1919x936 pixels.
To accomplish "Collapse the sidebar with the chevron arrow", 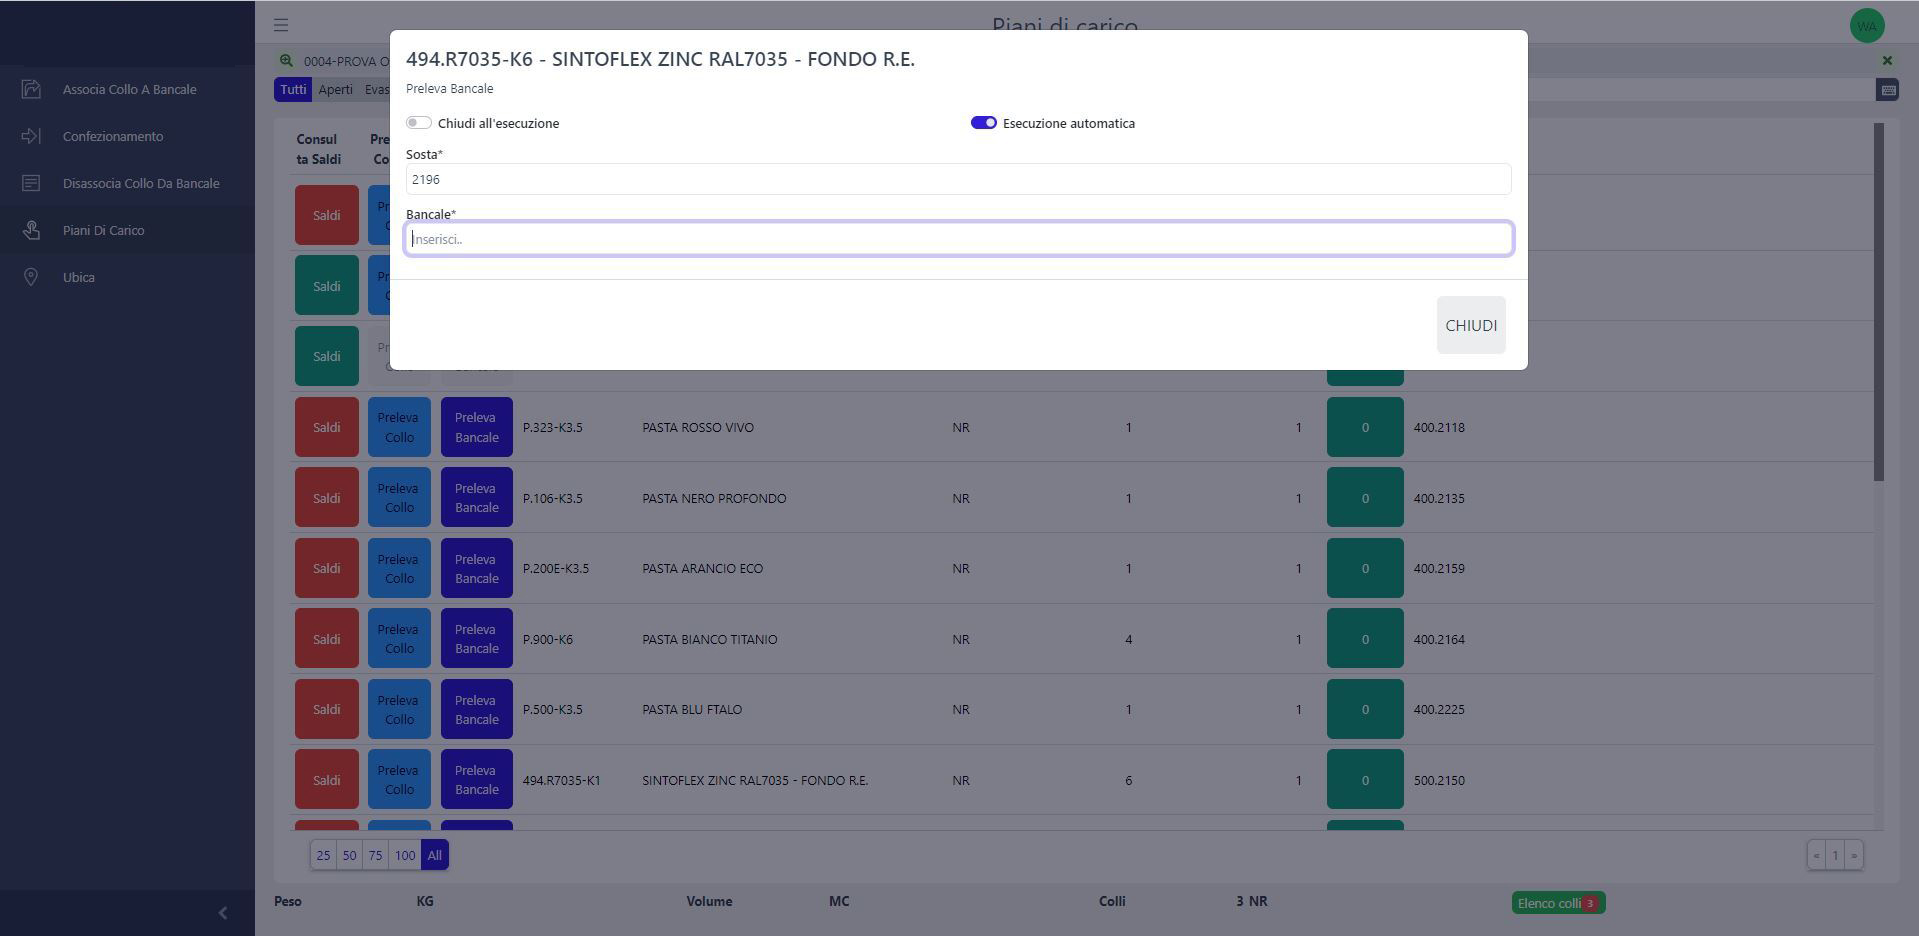I will tap(222, 912).
